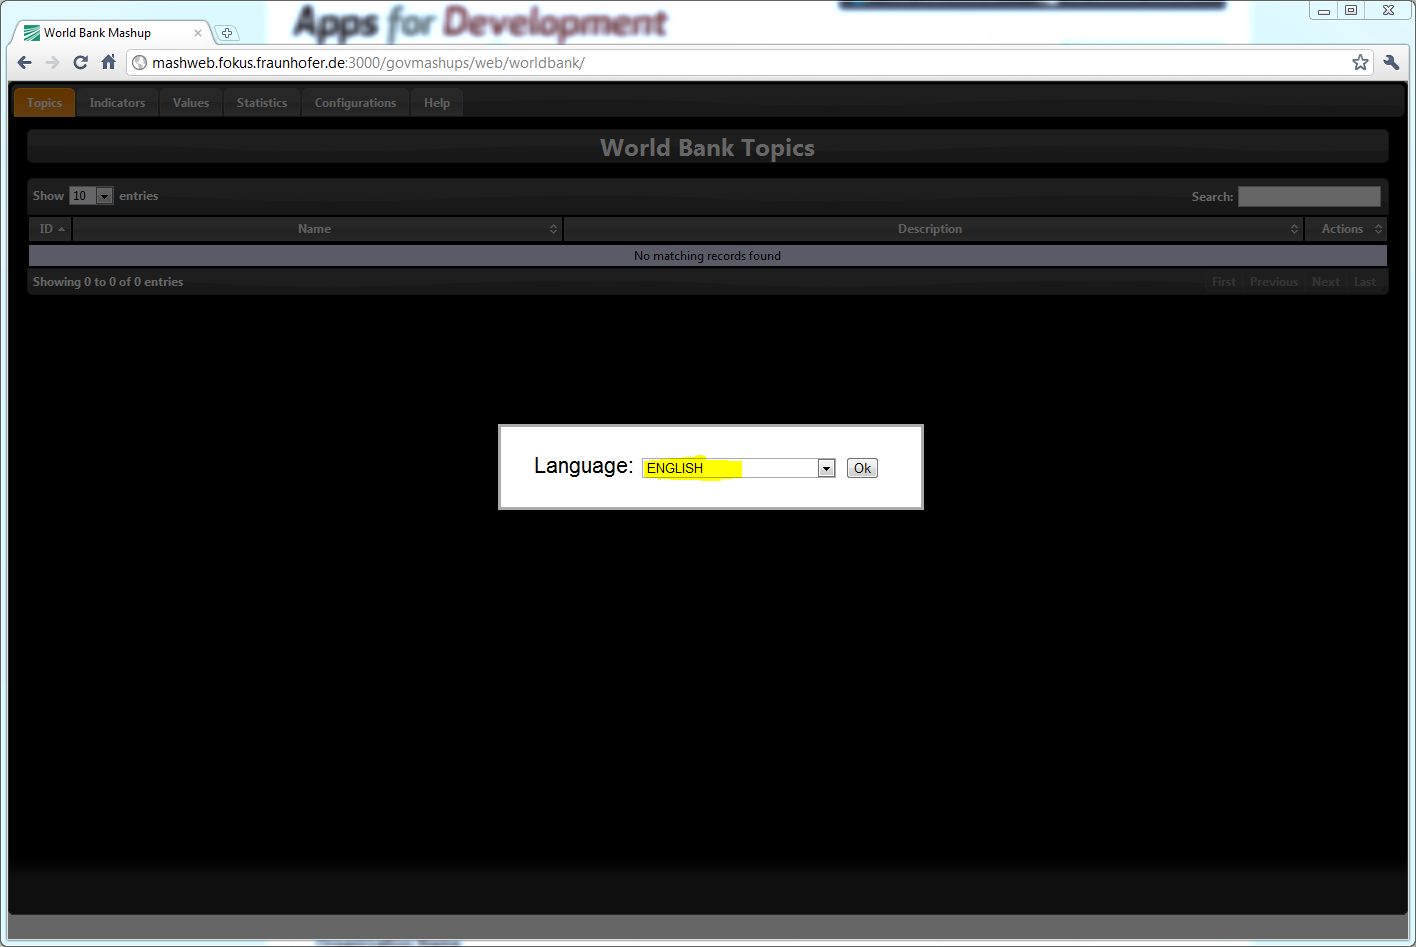This screenshot has width=1416, height=947.
Task: Maximize the browser window
Action: [1351, 10]
